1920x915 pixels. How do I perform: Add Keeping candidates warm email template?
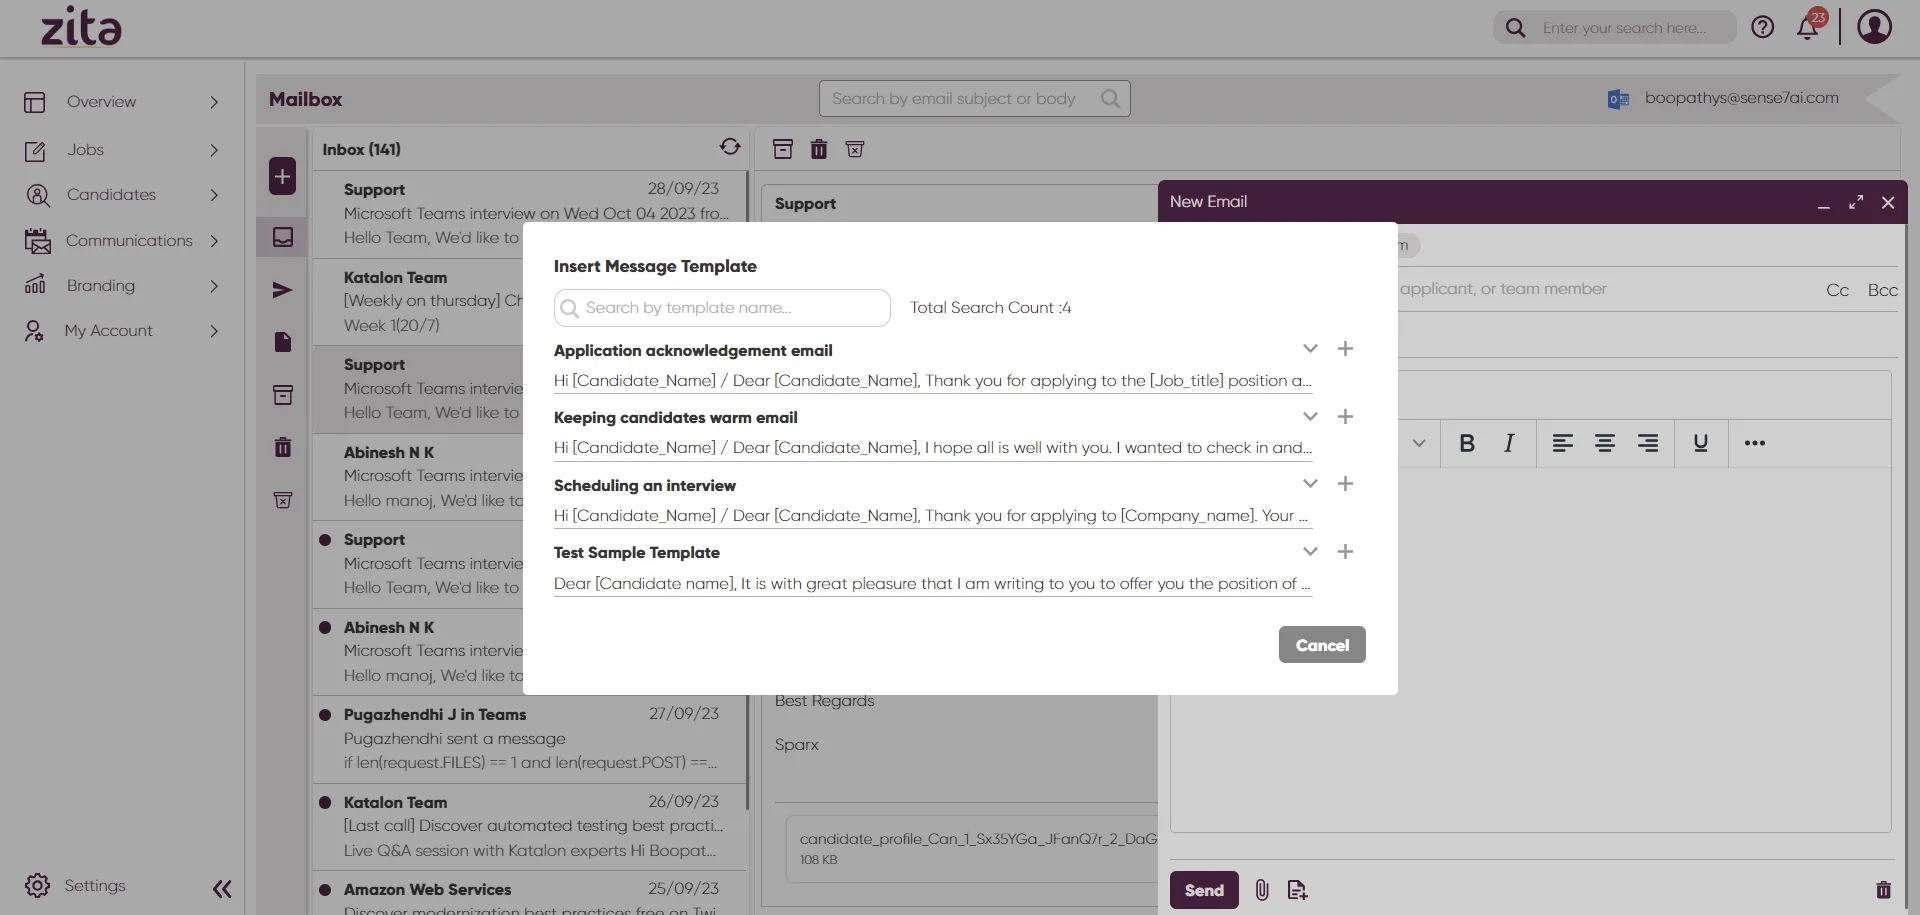pyautogui.click(x=1345, y=416)
